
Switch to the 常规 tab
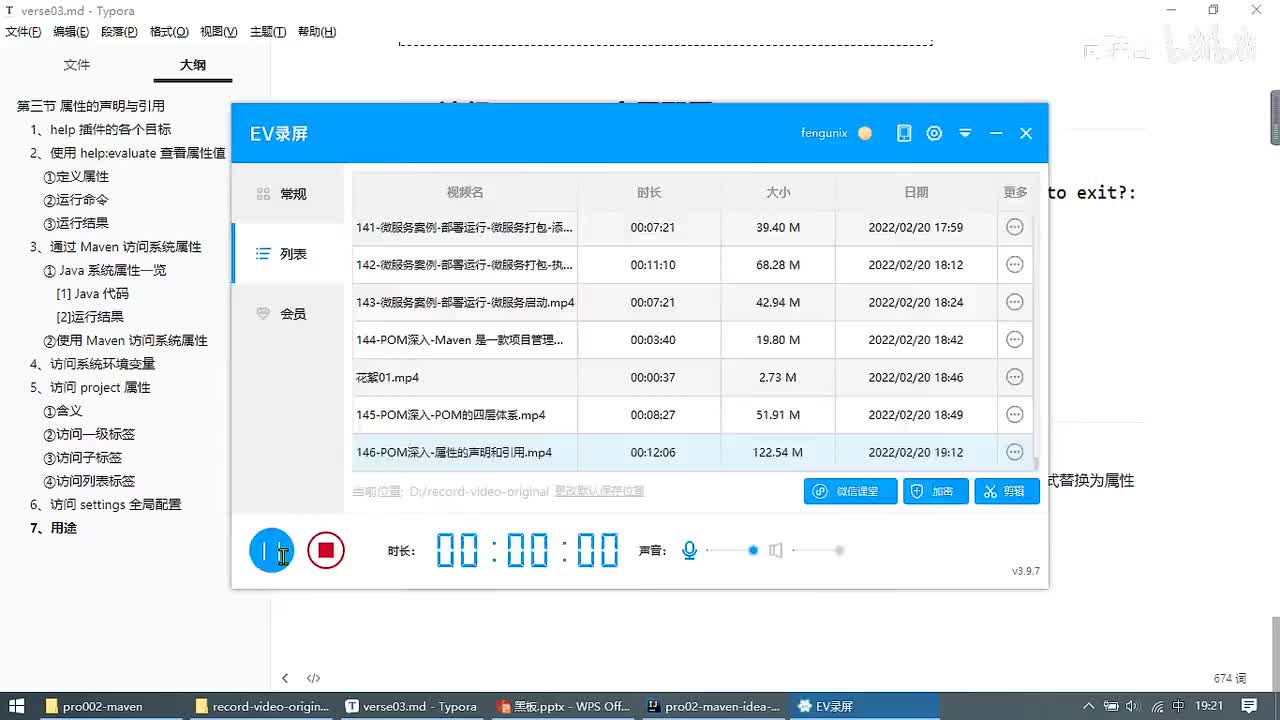[288, 194]
